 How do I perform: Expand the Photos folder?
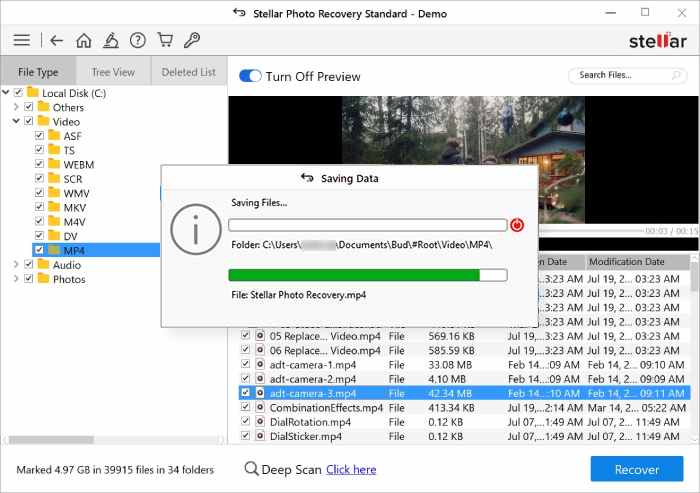tap(17, 278)
